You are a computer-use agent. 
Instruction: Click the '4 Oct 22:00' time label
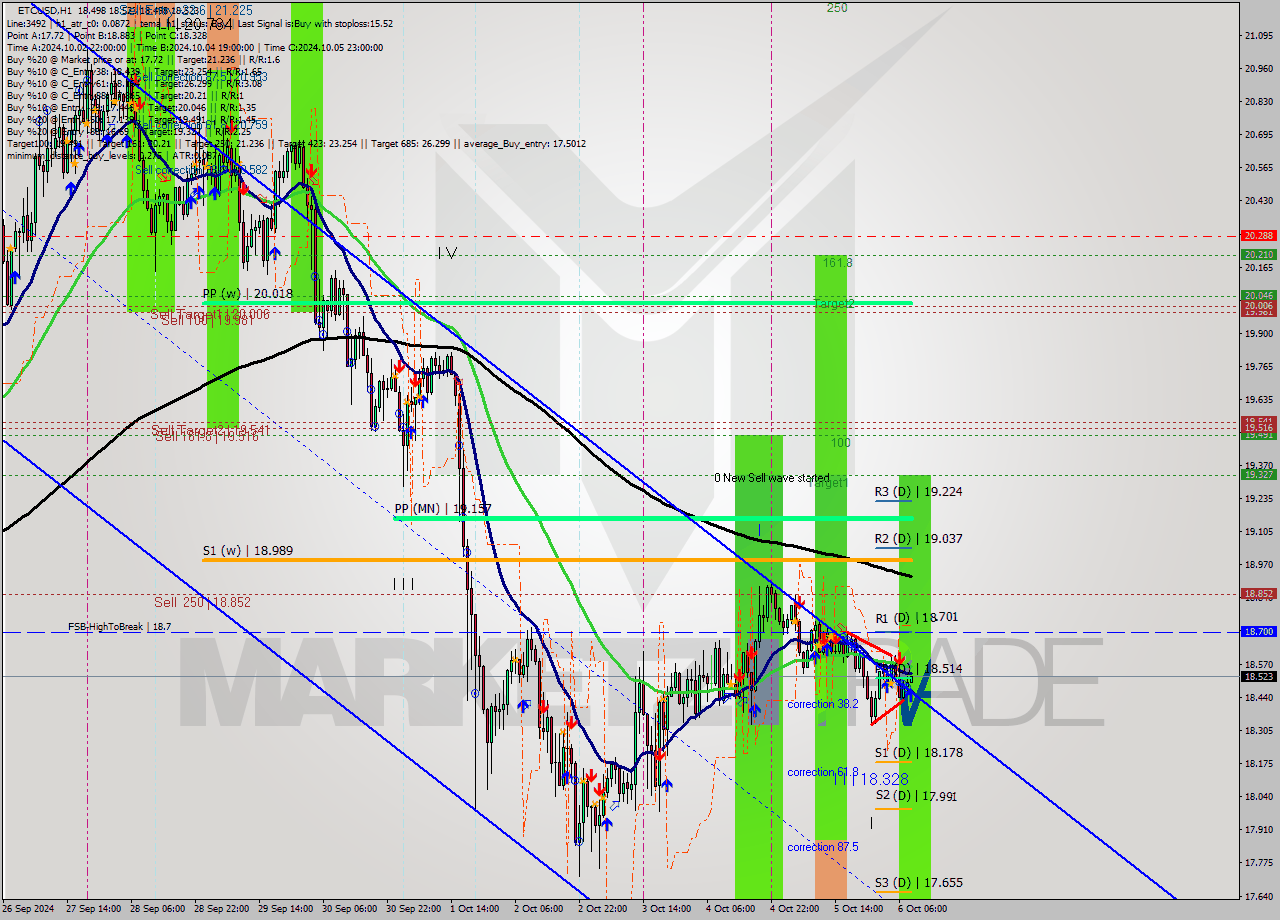(x=796, y=909)
